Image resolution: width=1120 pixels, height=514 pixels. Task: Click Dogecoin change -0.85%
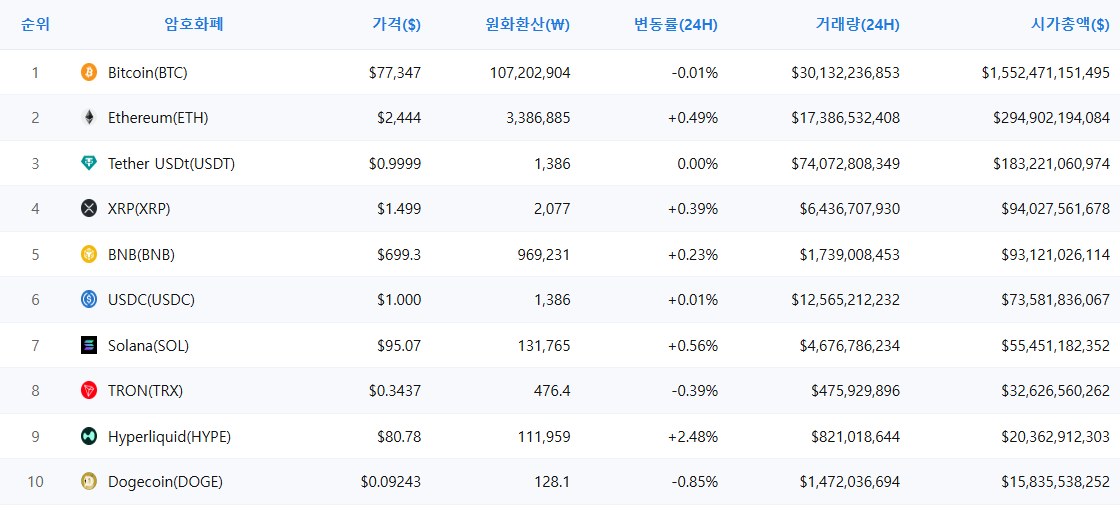(695, 482)
